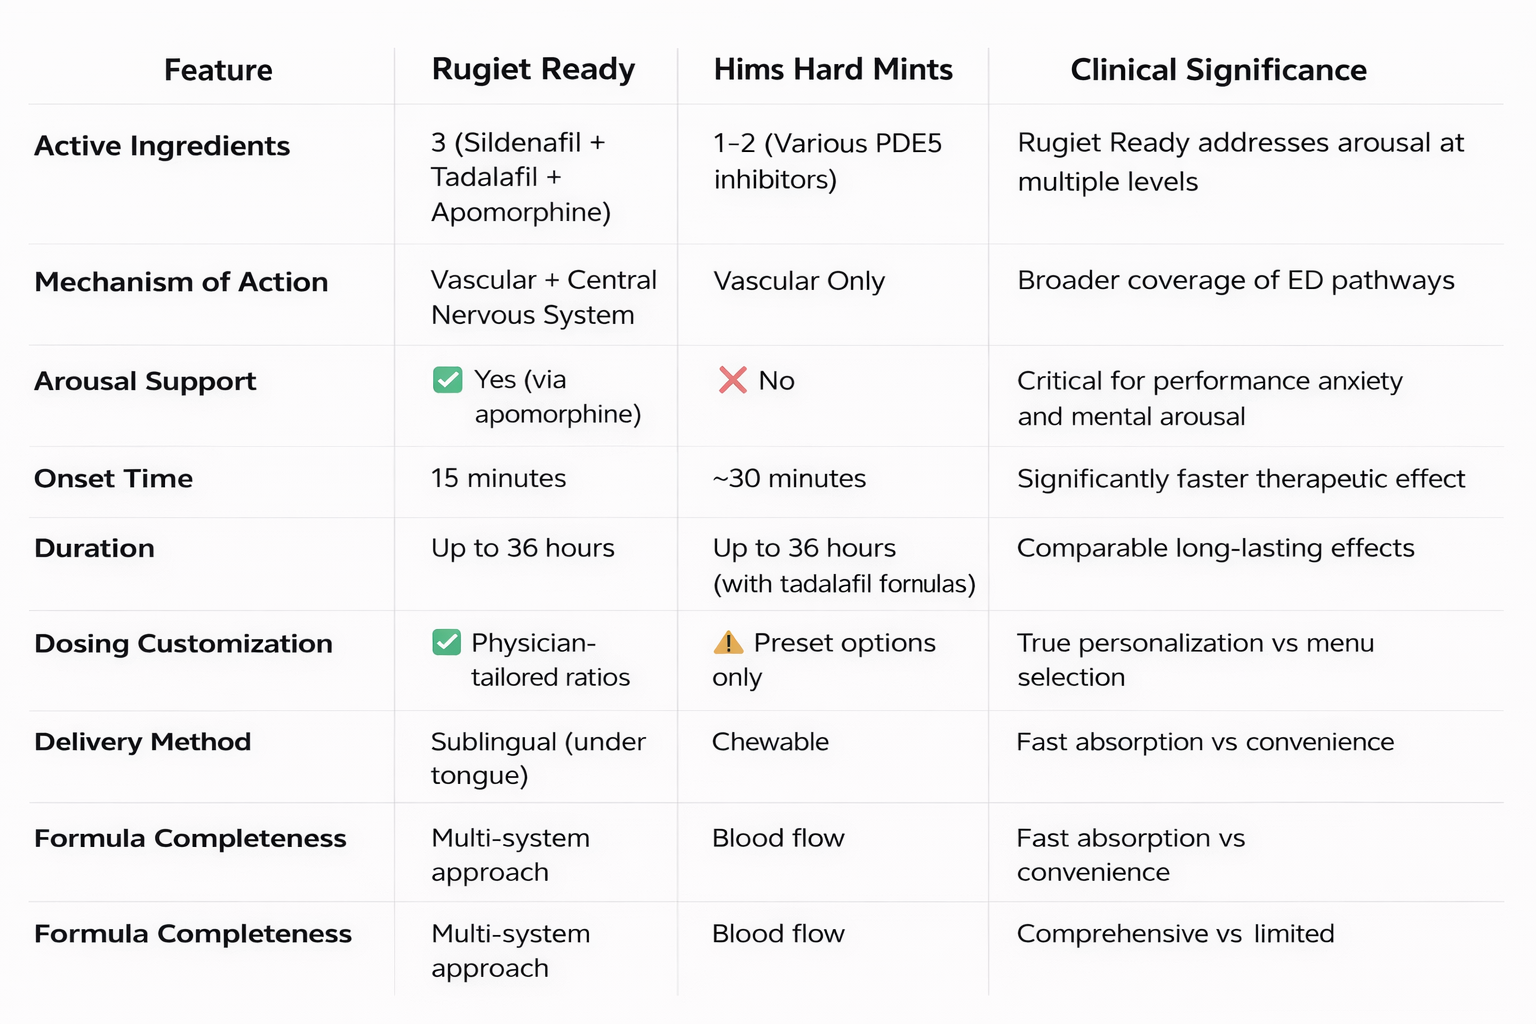This screenshot has height=1024, width=1536.
Task: Click the "Chewable" delivery method cell
Action: point(770,742)
